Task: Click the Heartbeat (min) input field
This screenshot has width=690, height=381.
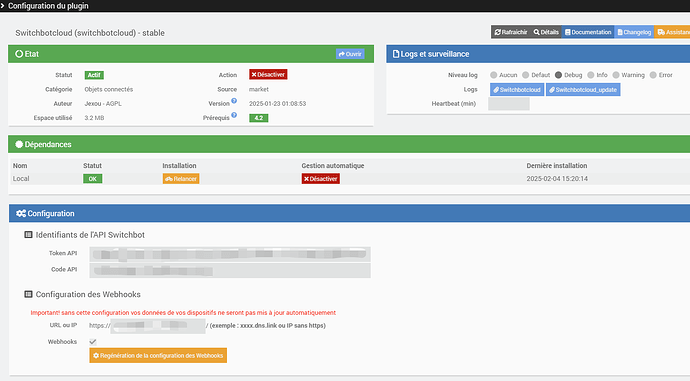Action: pos(509,104)
